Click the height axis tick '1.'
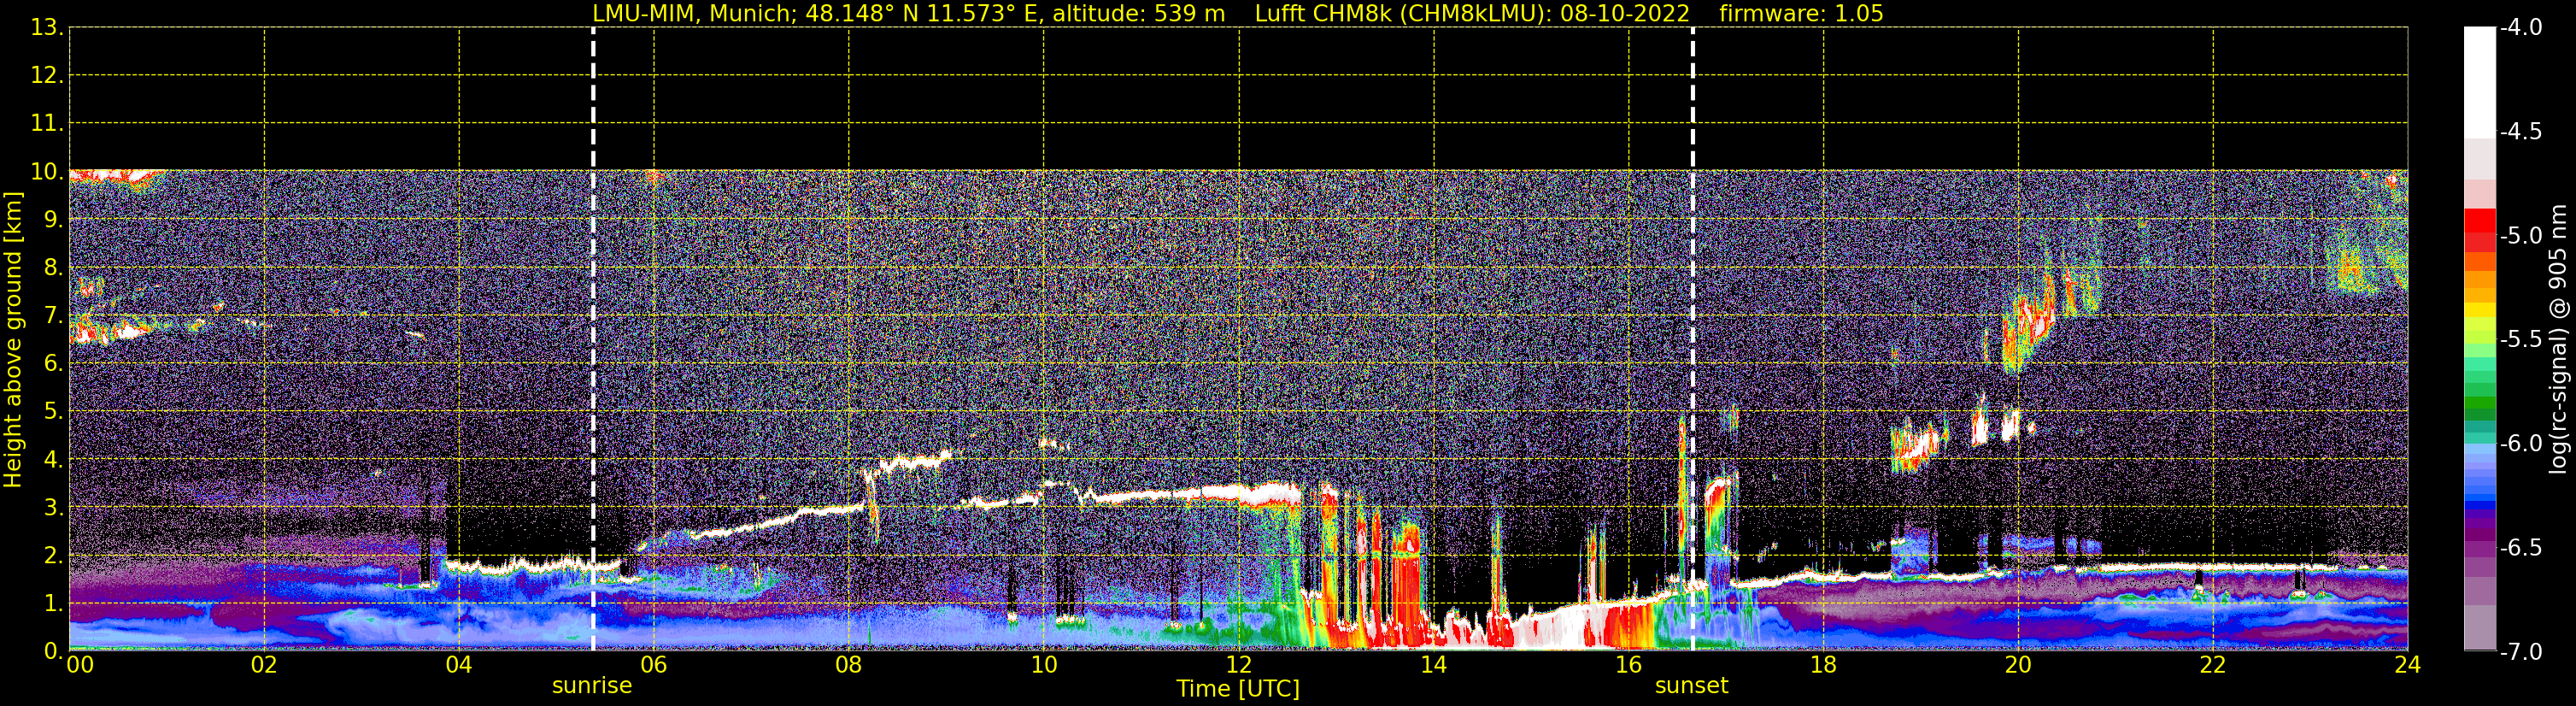Viewport: 2576px width, 706px height. click(53, 604)
